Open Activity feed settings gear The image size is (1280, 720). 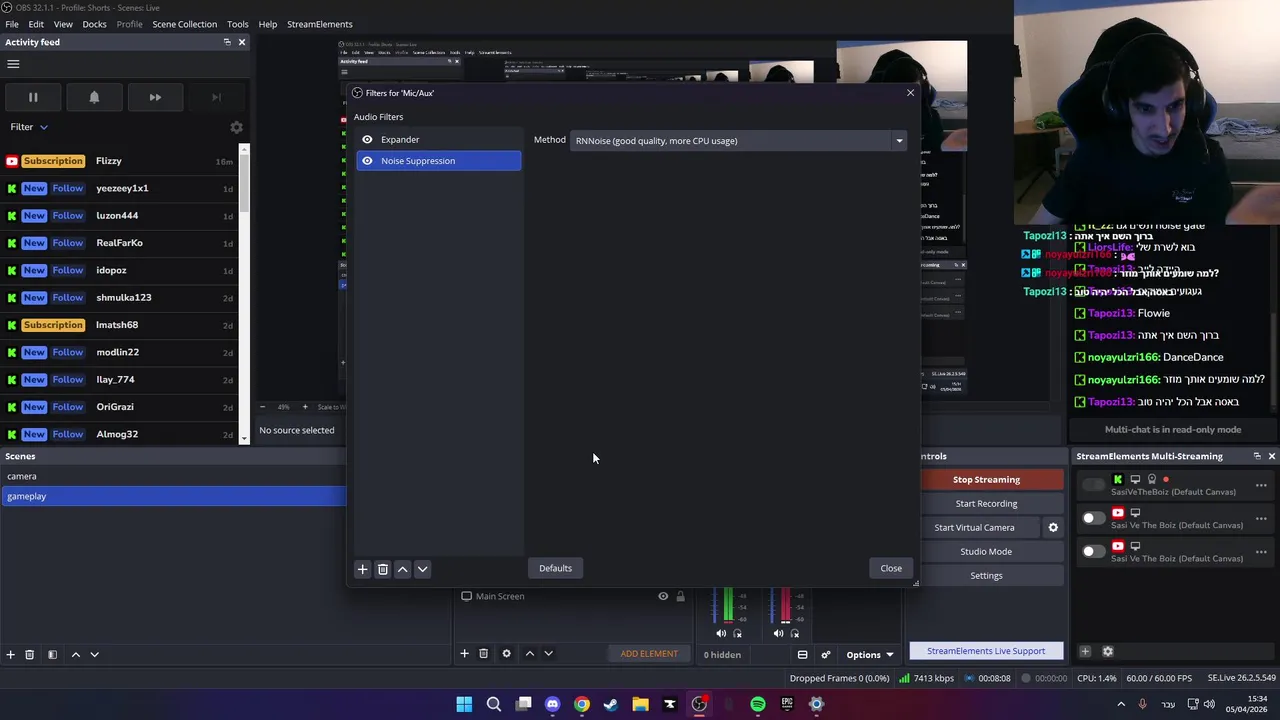[236, 127]
